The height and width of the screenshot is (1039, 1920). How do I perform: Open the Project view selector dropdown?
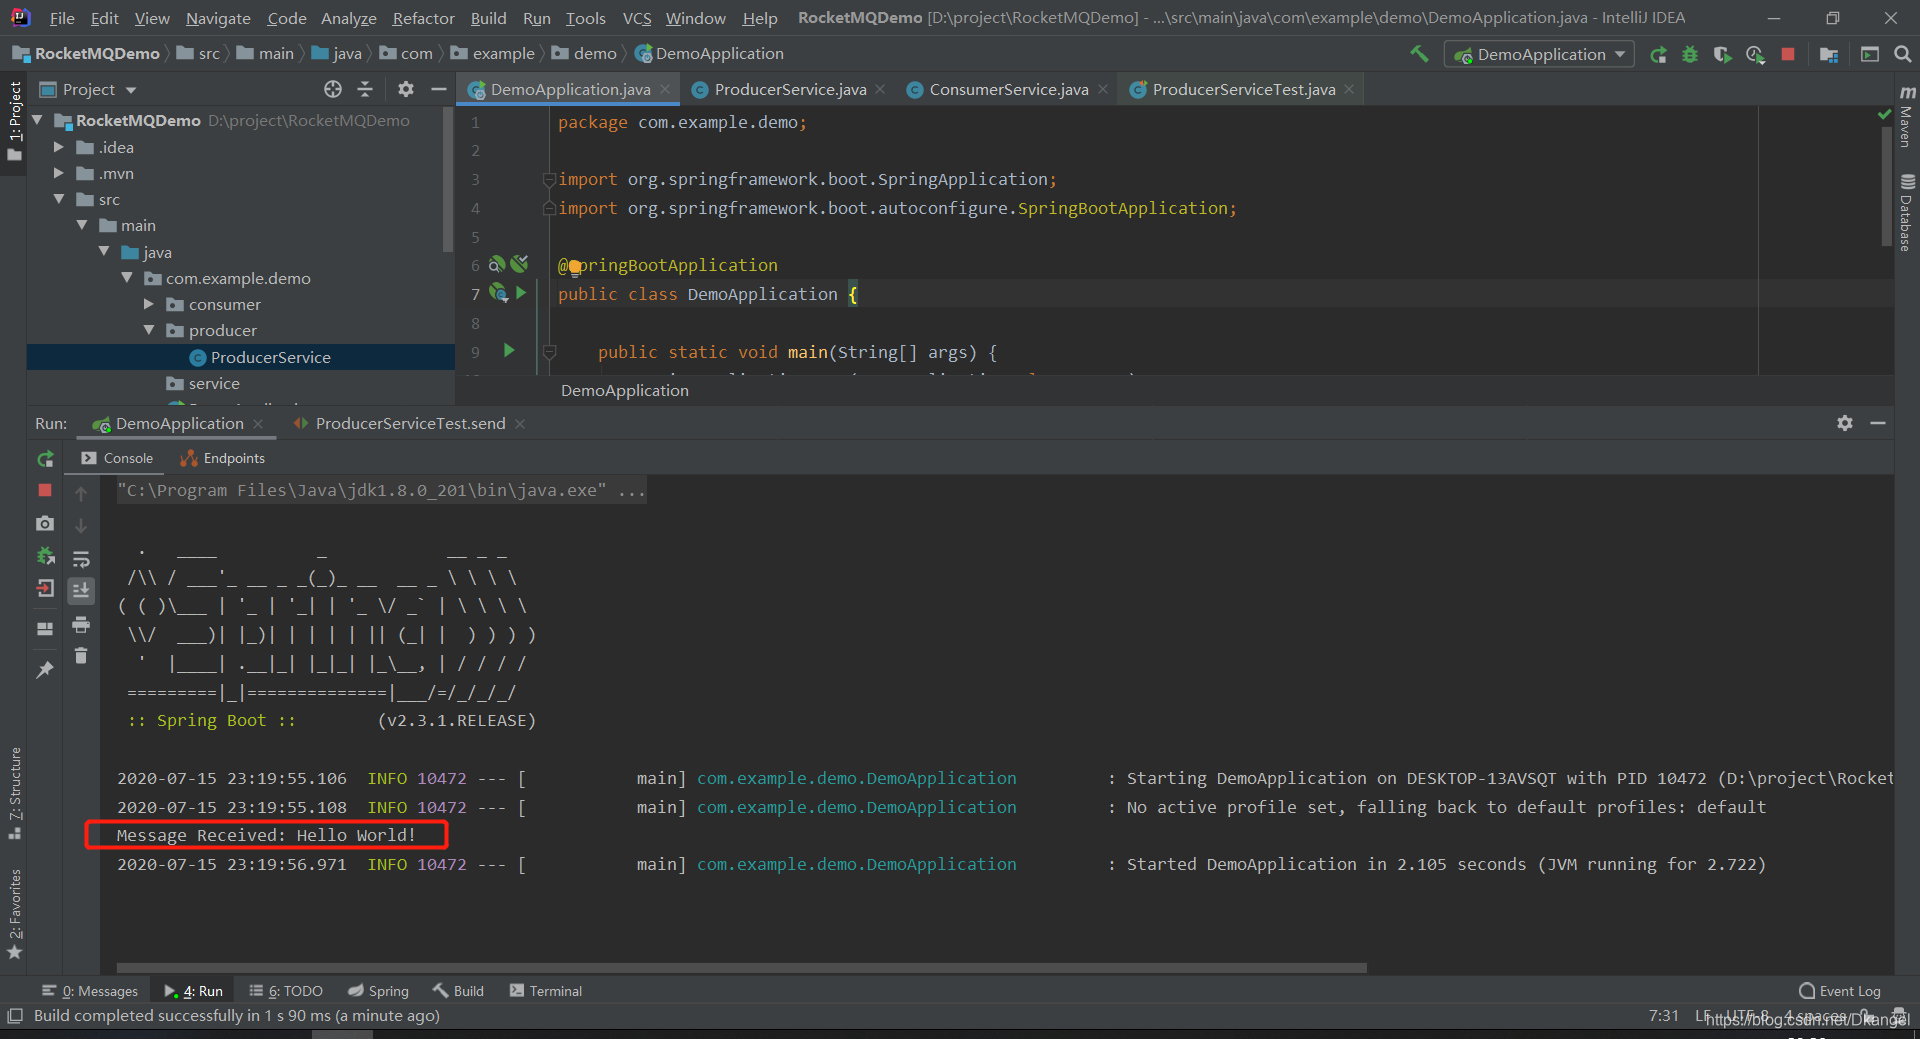click(x=87, y=90)
